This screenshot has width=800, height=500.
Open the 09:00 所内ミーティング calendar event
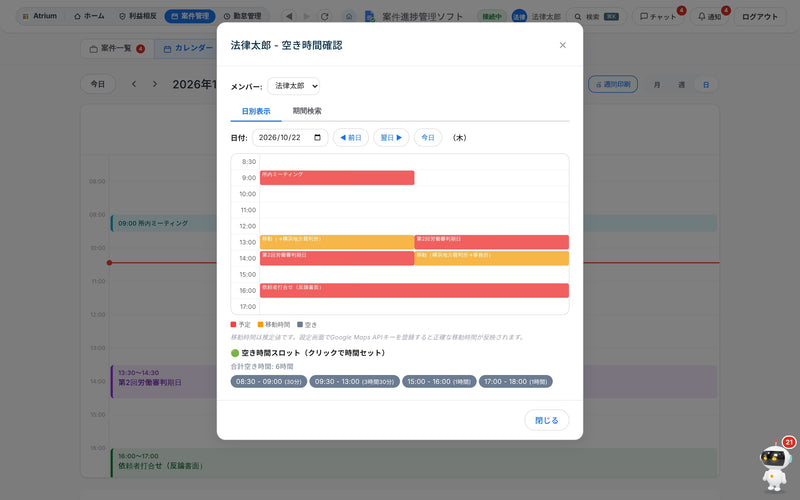tap(414, 223)
